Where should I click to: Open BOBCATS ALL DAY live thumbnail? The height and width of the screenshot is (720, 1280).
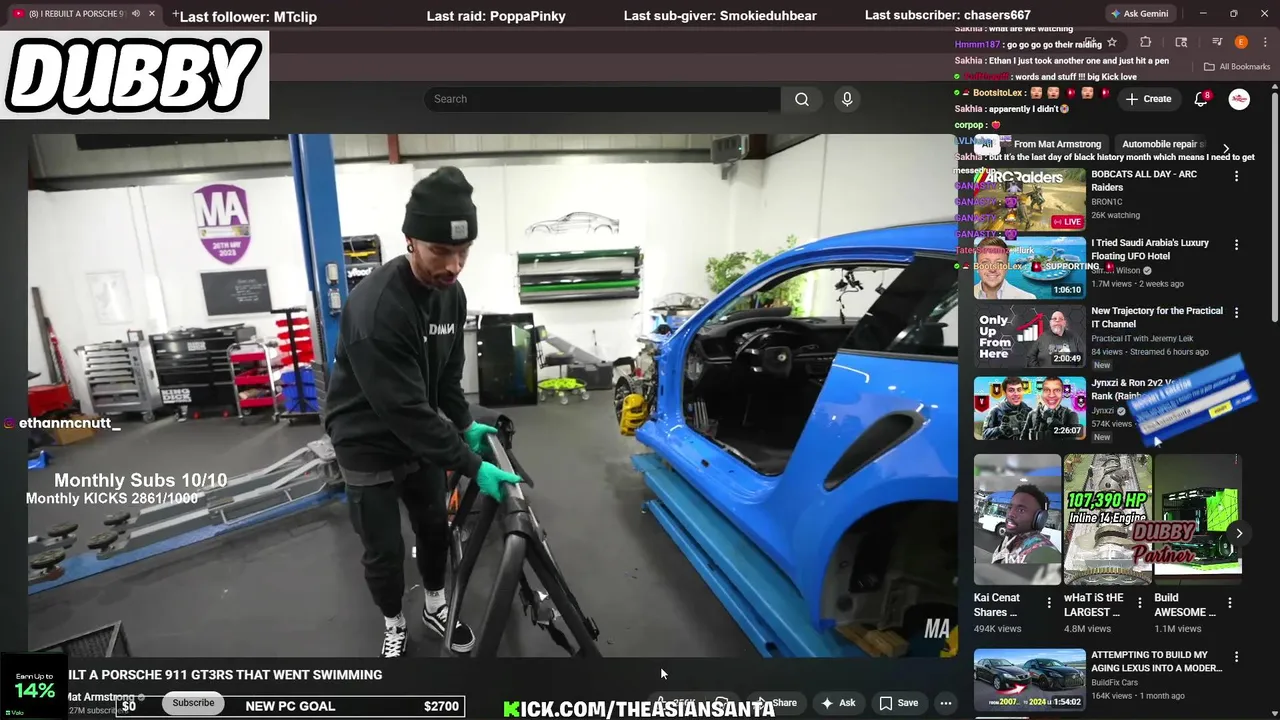tap(1030, 199)
